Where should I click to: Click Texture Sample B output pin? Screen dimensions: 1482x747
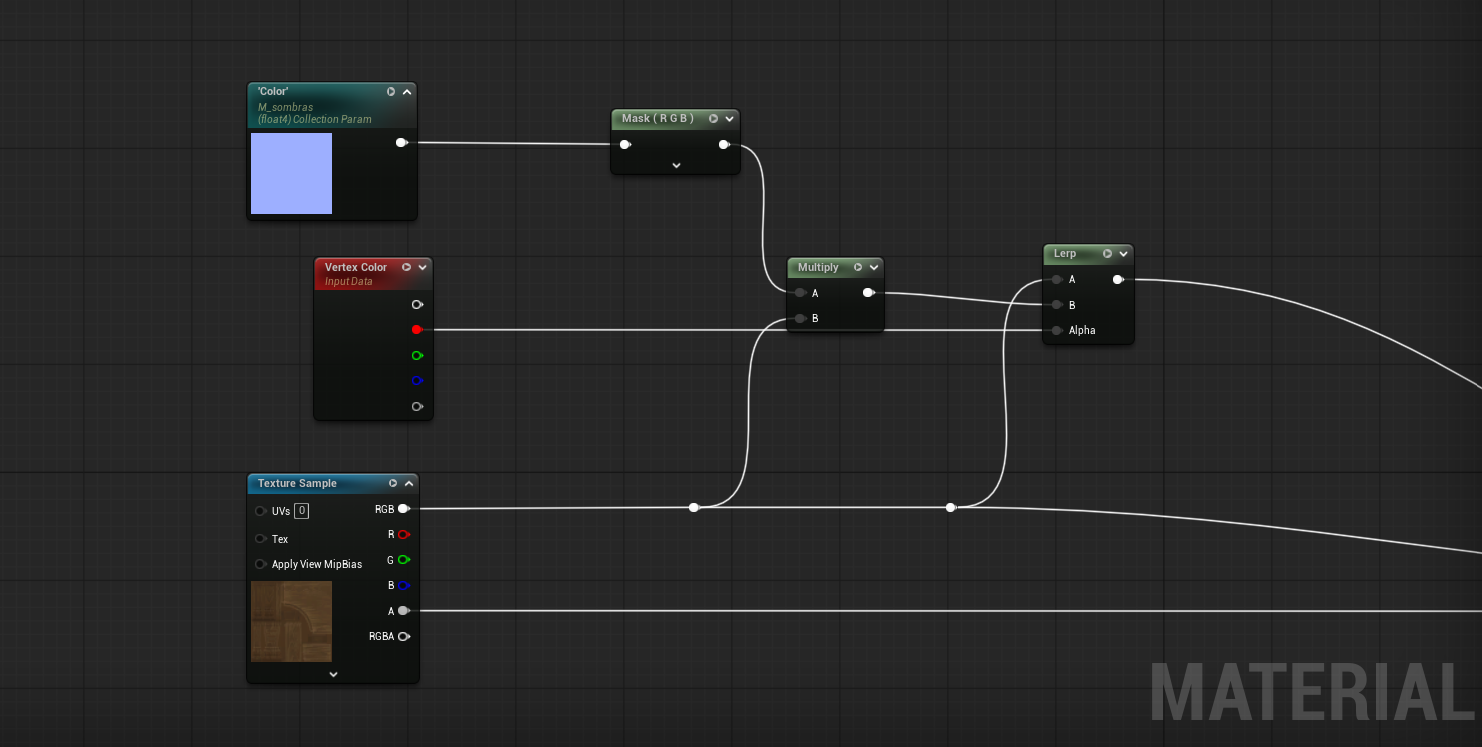click(x=404, y=585)
